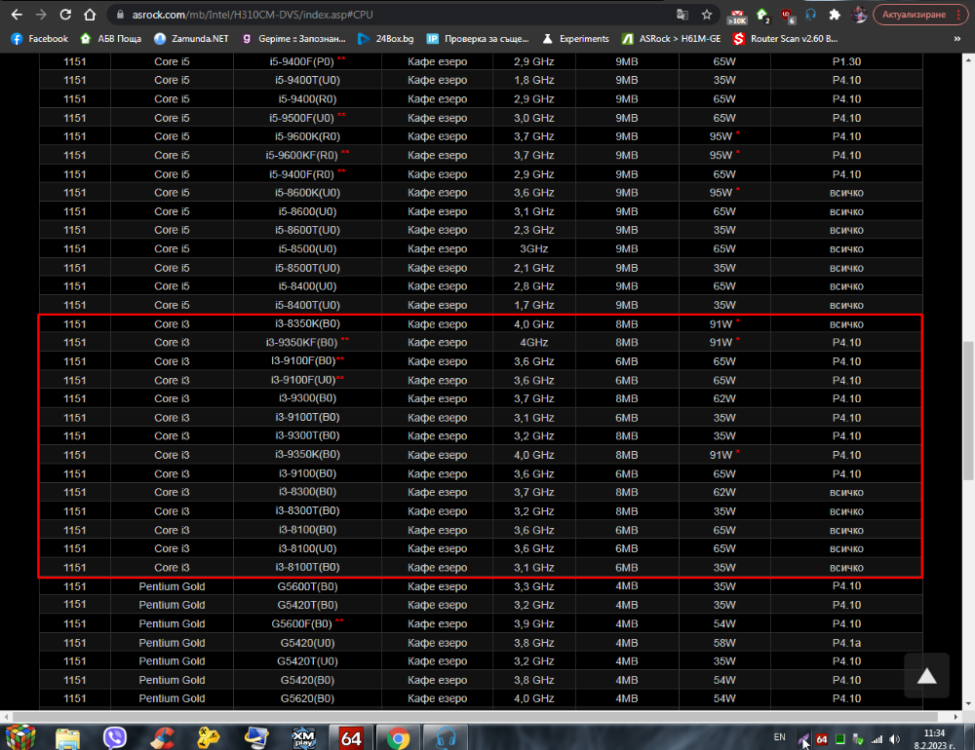
Task: Switch to the headset app taskbar window
Action: (445, 738)
